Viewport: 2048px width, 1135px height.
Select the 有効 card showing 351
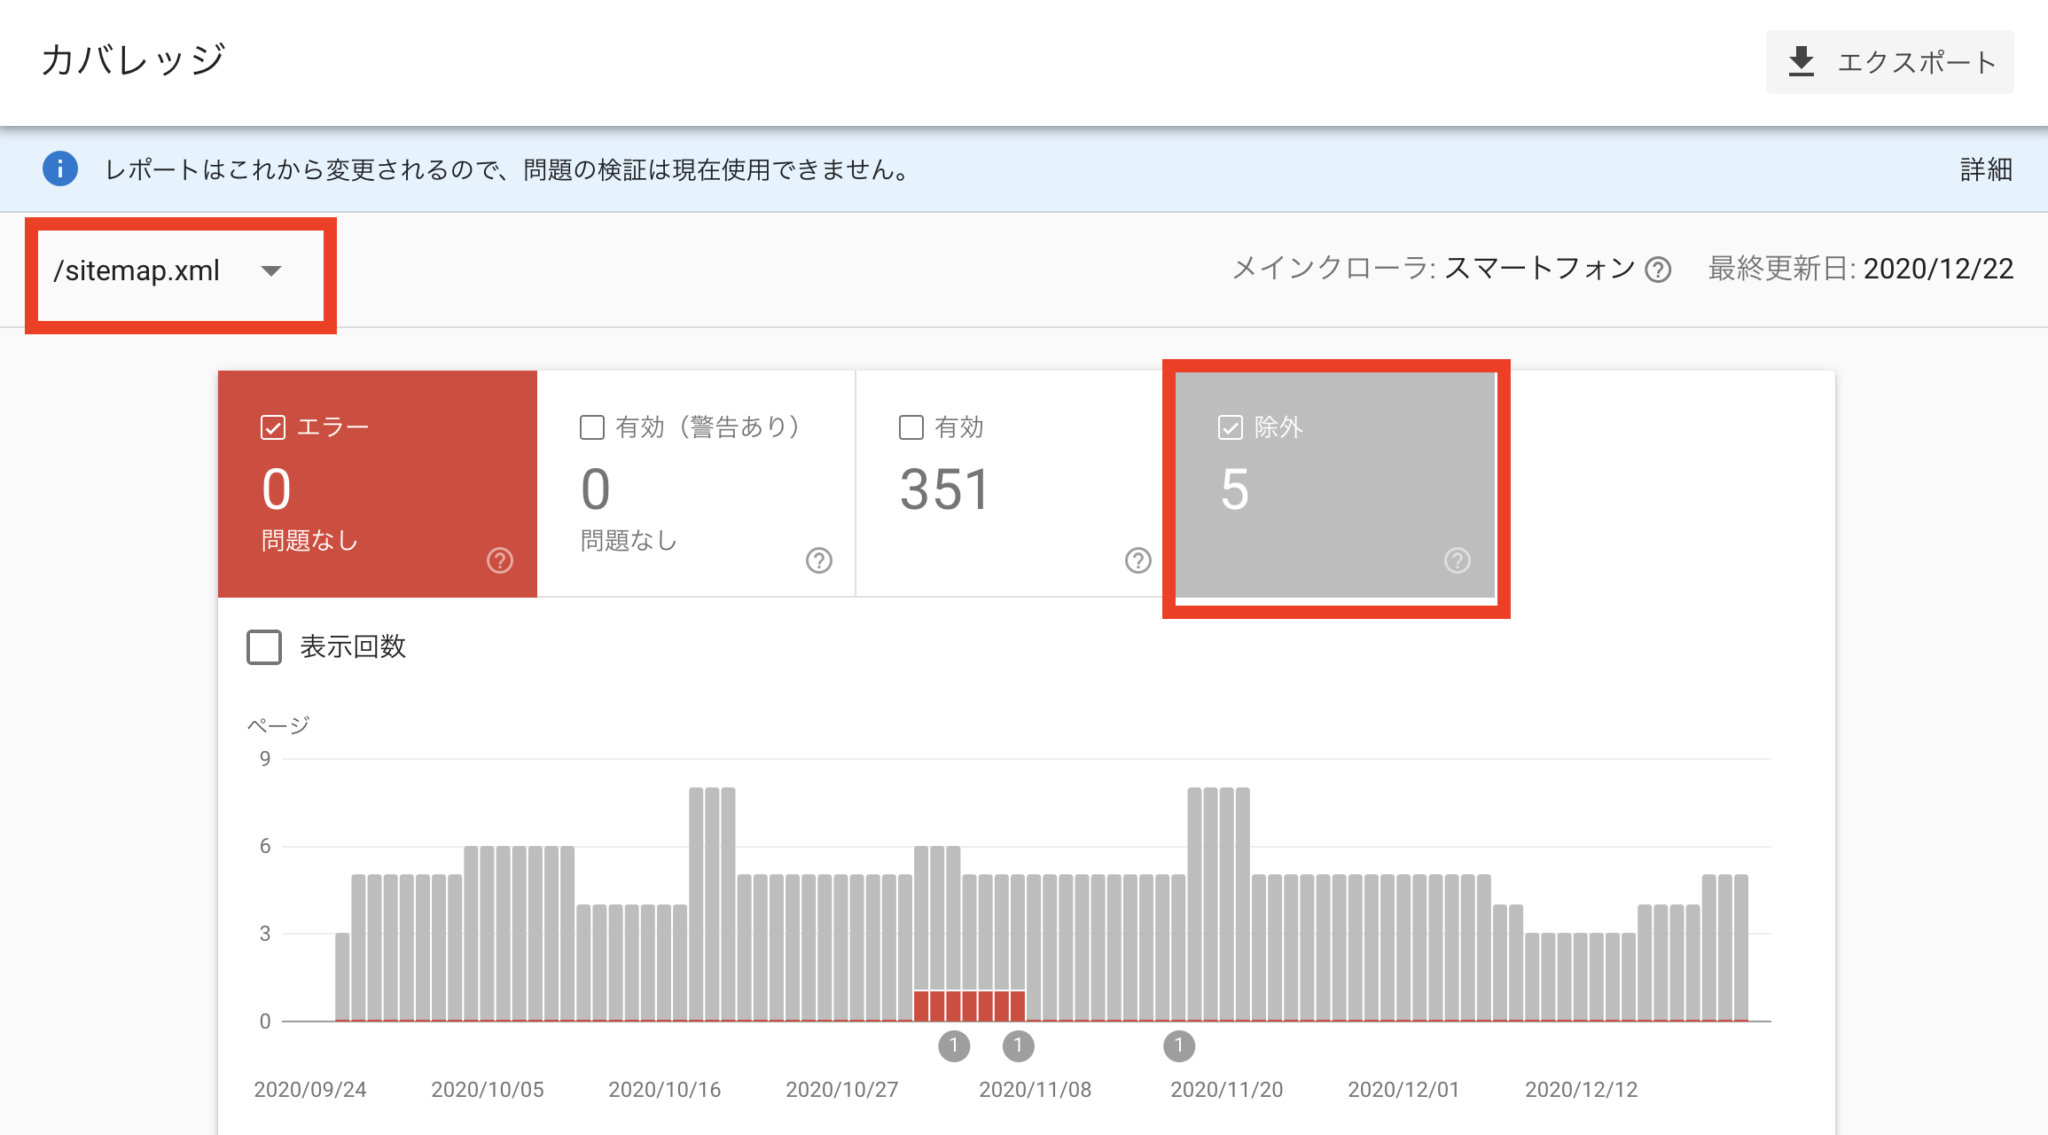(x=1015, y=484)
